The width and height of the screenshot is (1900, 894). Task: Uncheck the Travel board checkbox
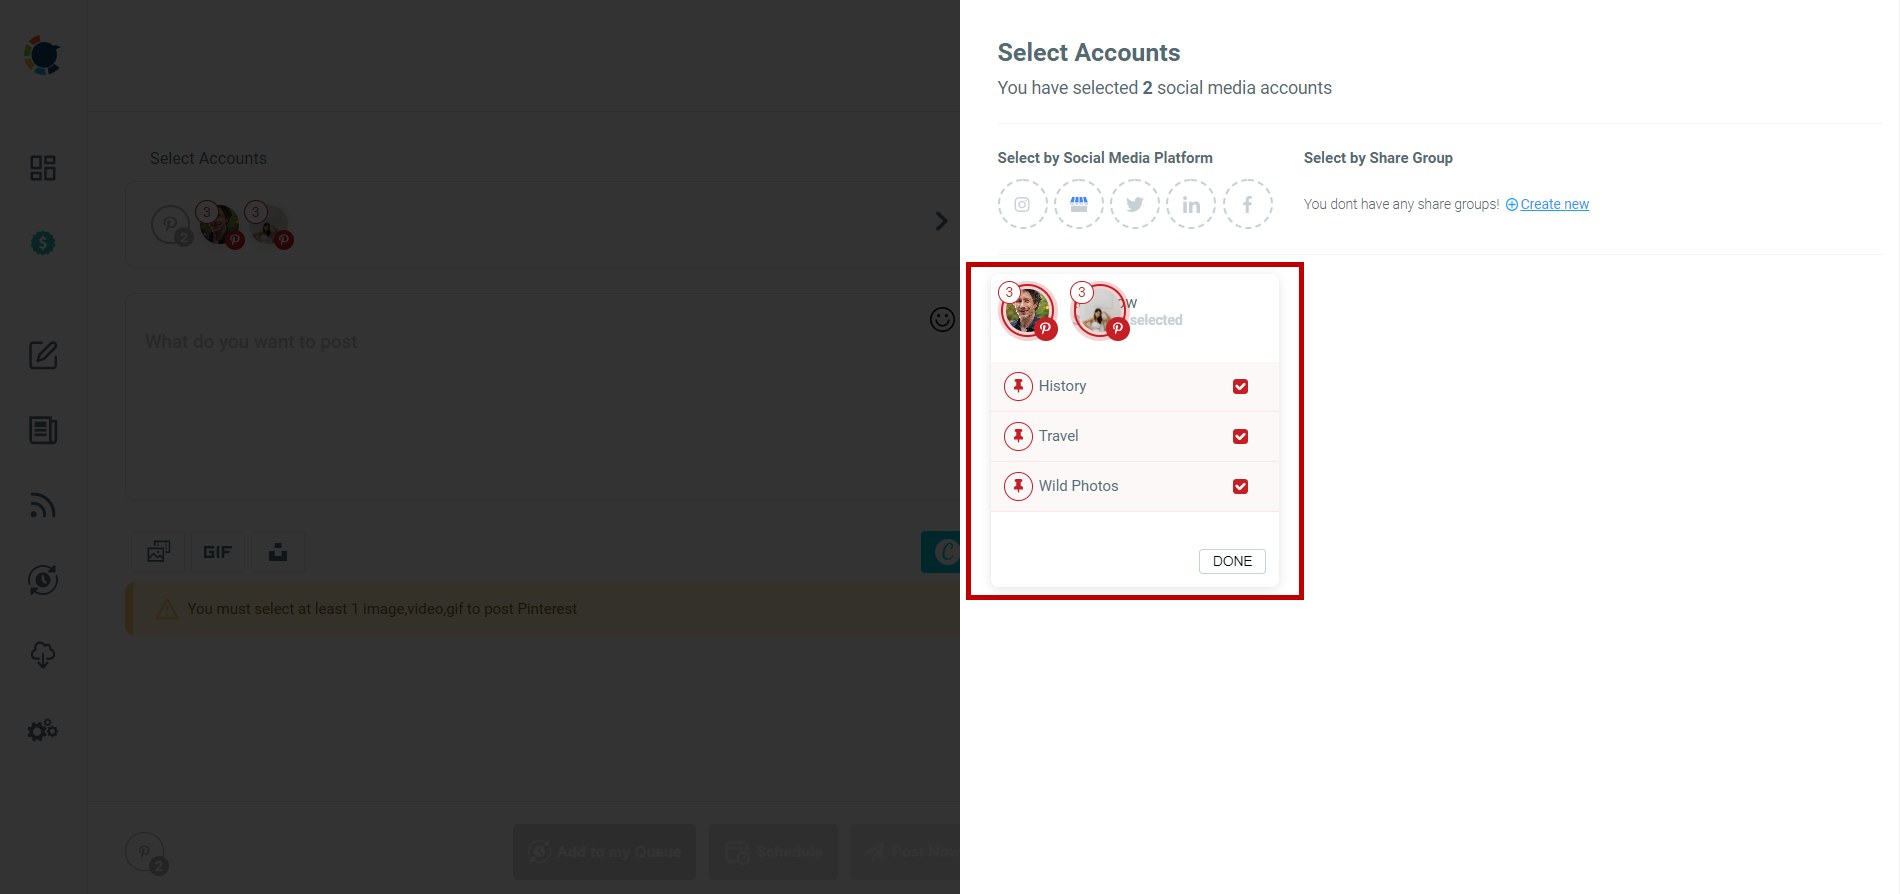pos(1240,436)
